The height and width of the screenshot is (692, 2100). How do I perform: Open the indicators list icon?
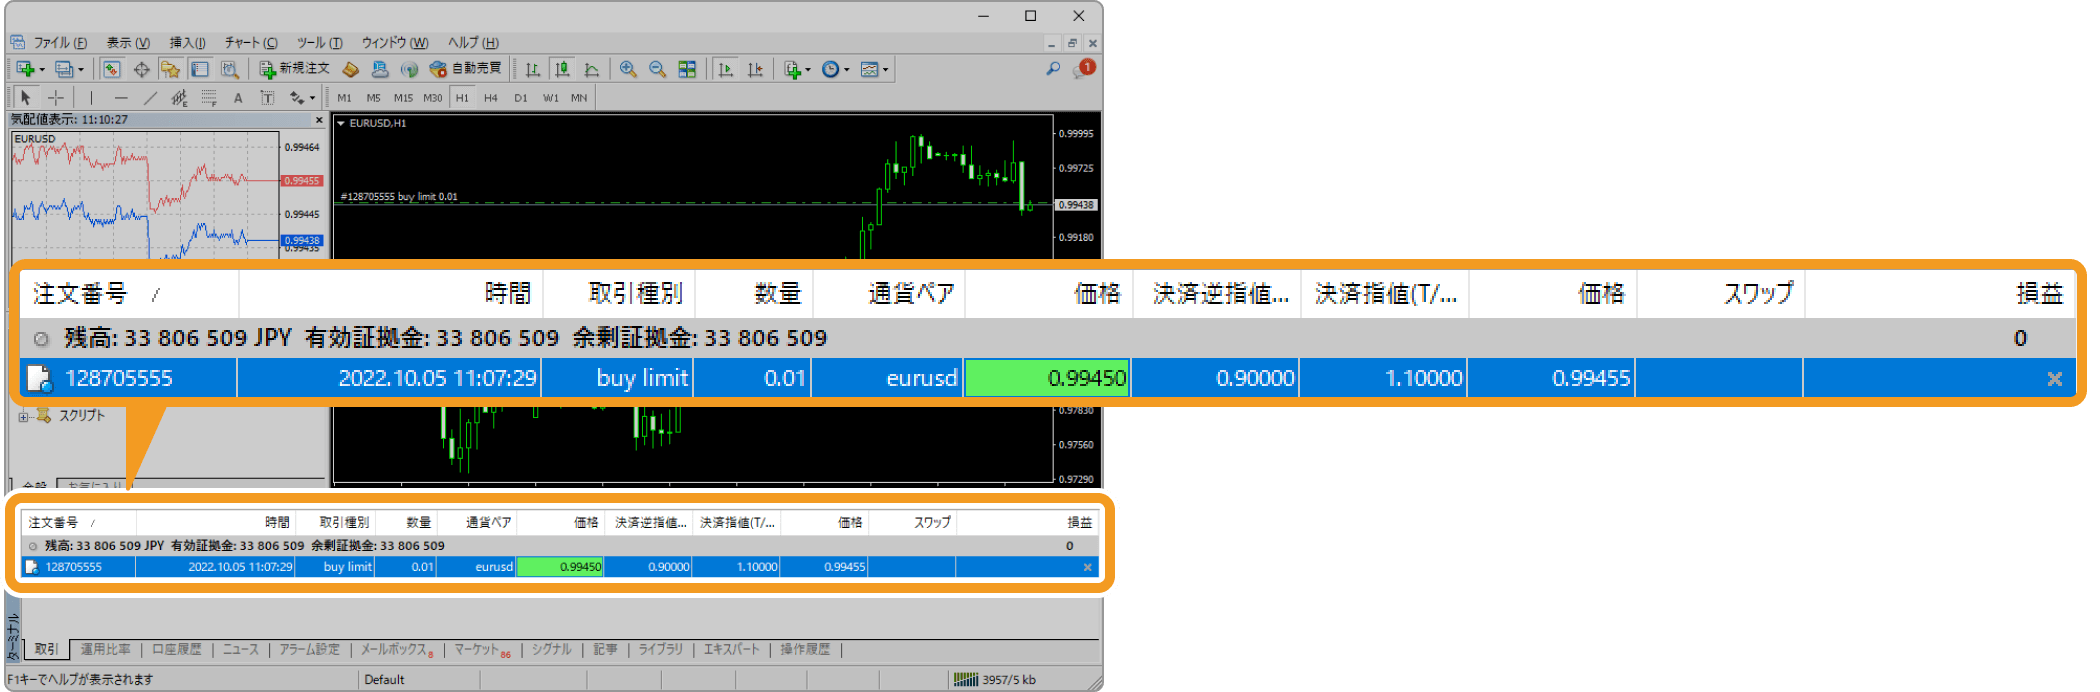point(792,69)
